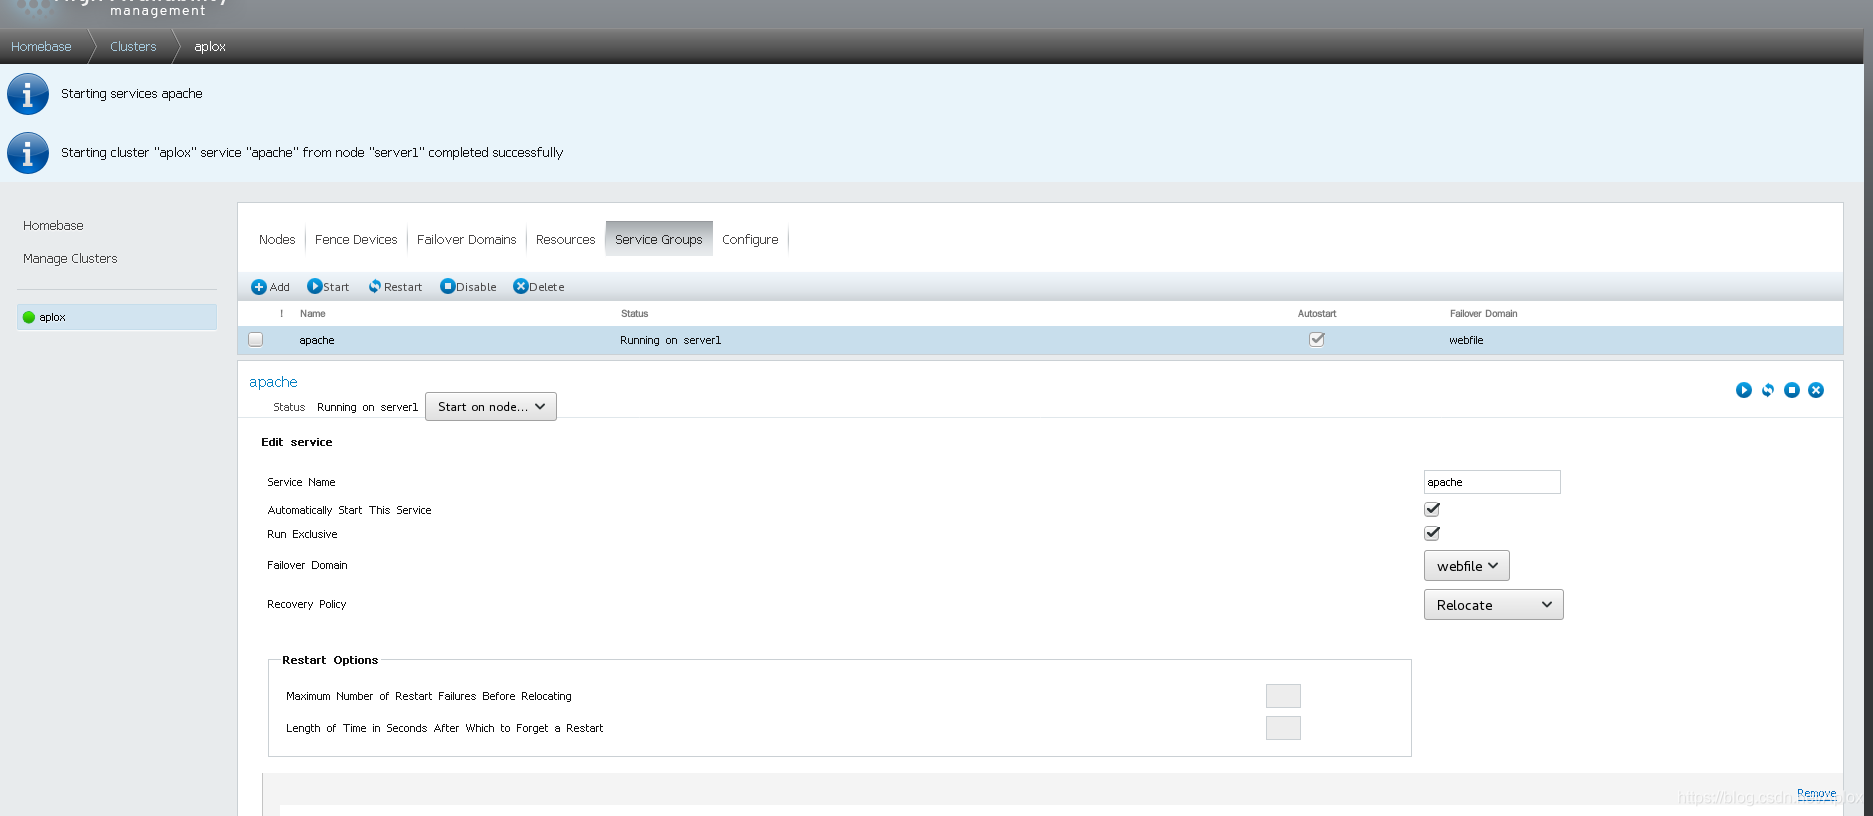Click info icon beside Starting services apache

tap(28, 94)
